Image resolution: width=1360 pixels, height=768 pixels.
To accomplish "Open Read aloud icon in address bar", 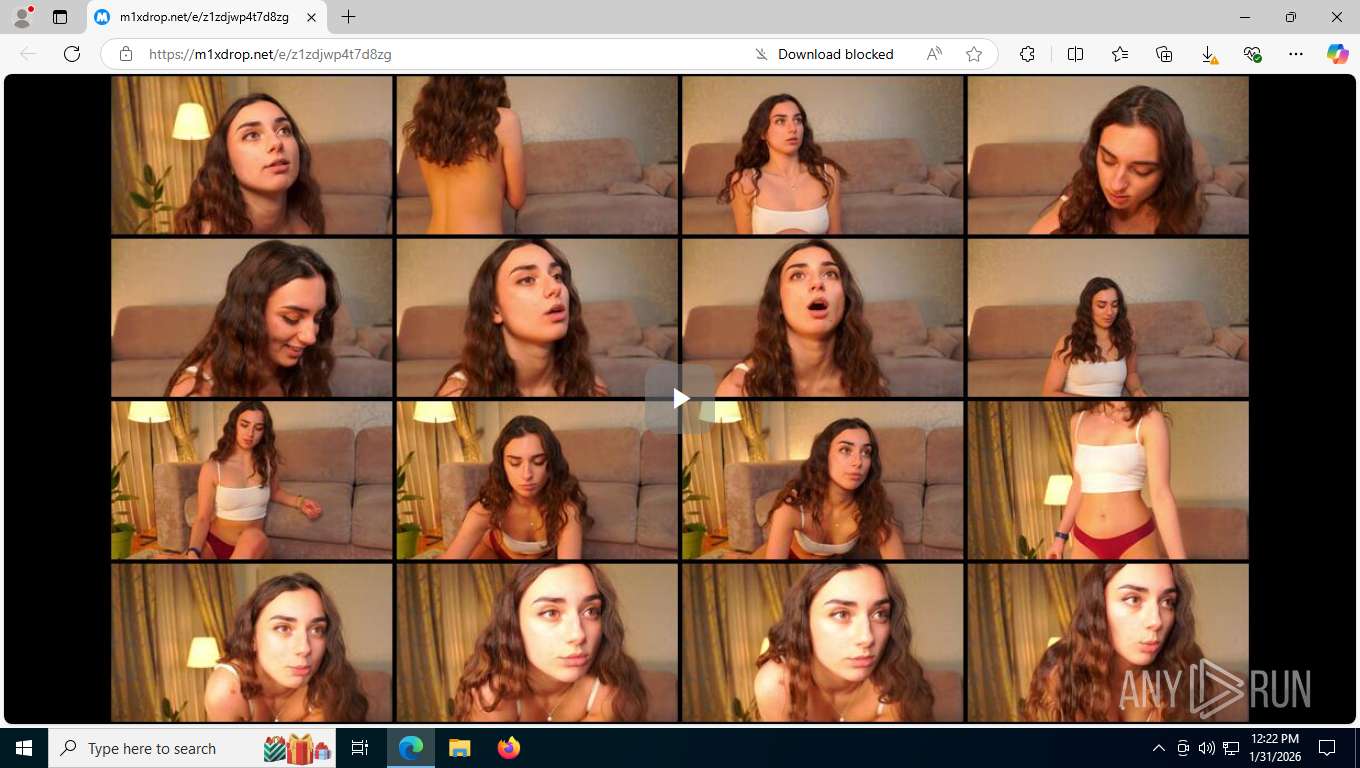I will [x=934, y=54].
